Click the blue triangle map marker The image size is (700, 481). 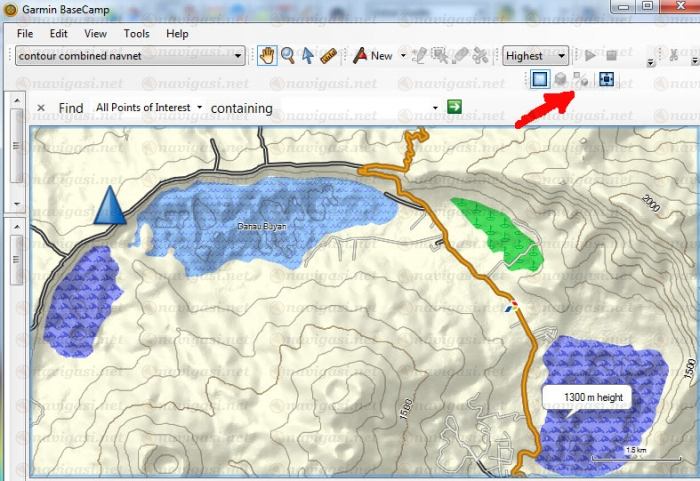click(110, 205)
